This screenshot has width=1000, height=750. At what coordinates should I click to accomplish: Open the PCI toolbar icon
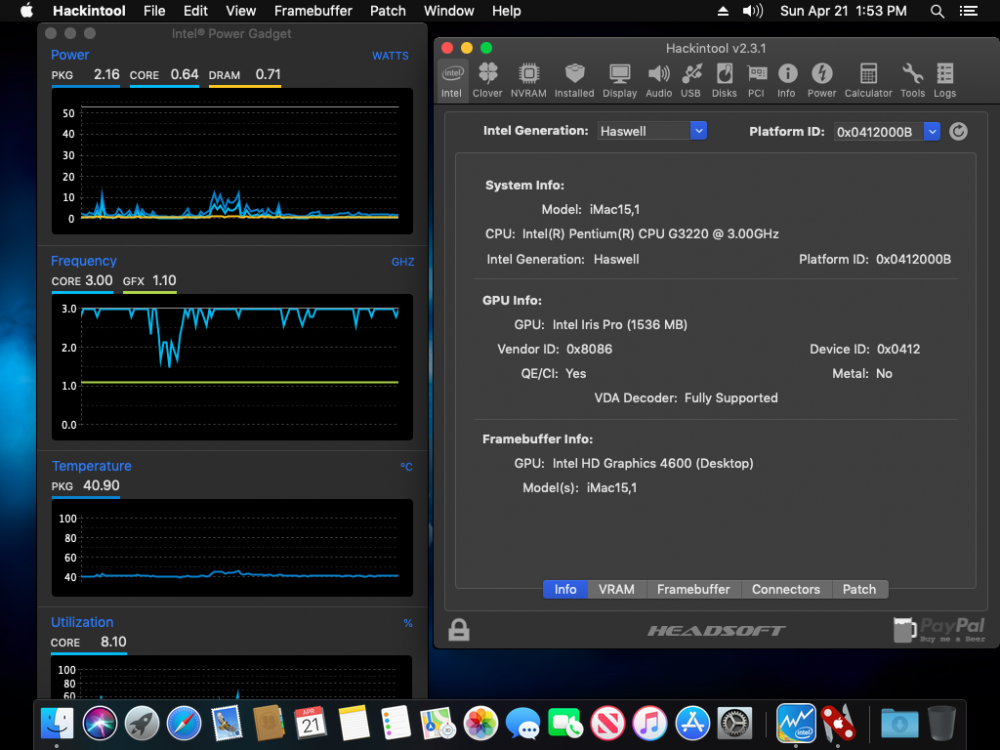point(756,80)
